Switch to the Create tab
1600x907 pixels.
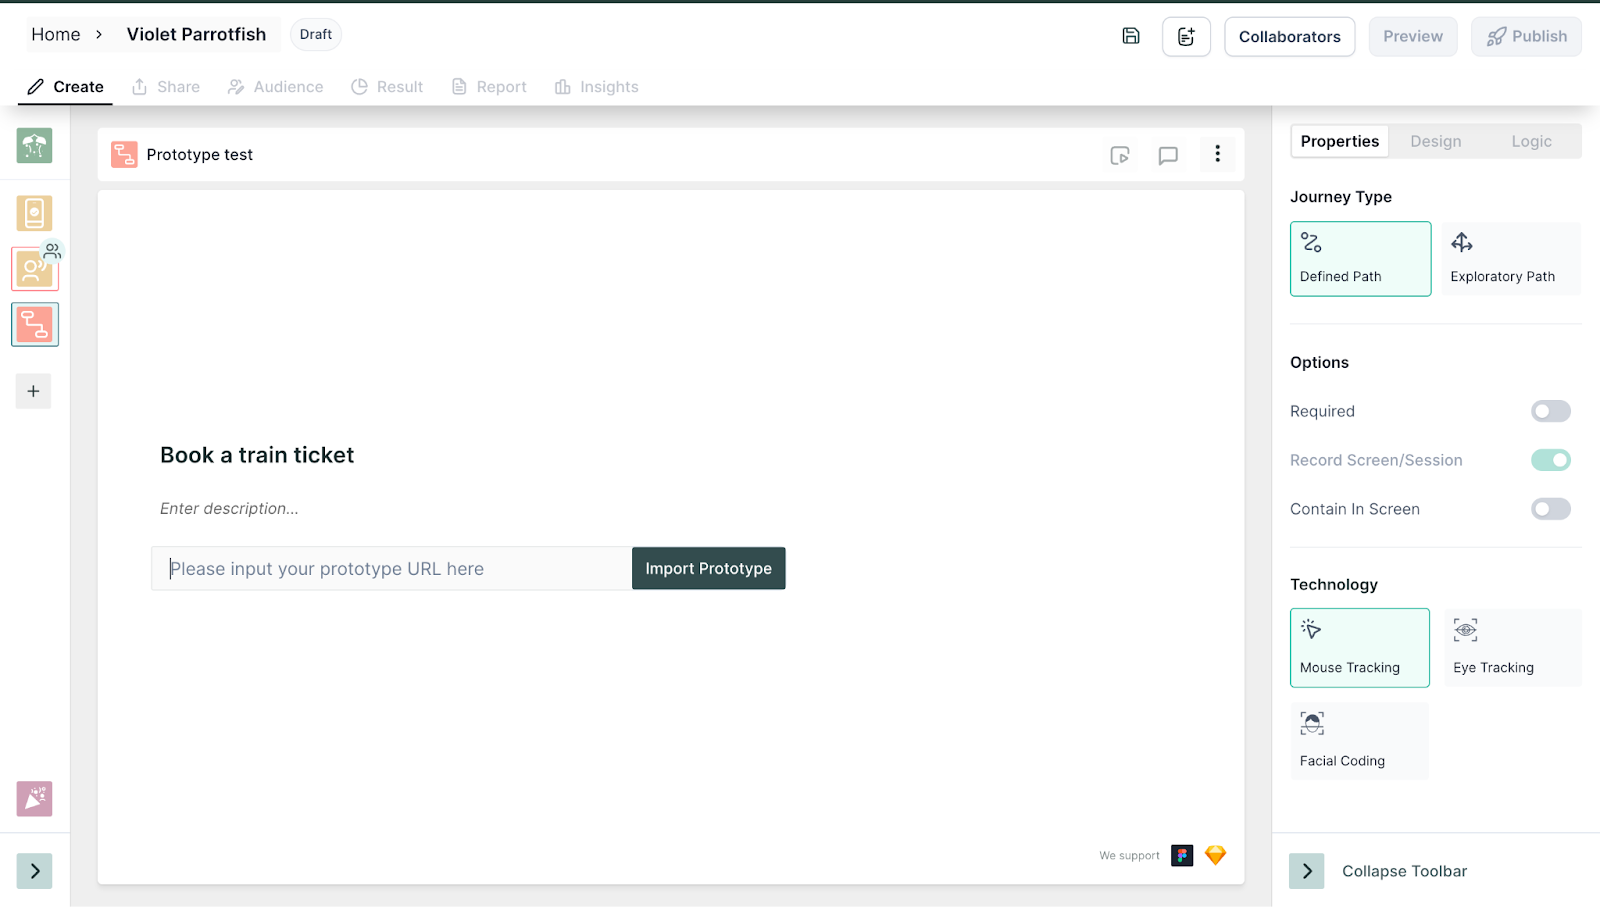coord(65,87)
